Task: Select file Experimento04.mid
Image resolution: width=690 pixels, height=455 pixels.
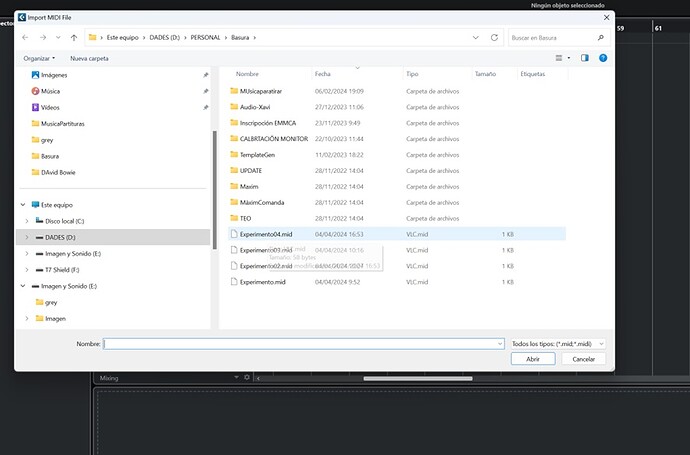Action: (x=397, y=234)
